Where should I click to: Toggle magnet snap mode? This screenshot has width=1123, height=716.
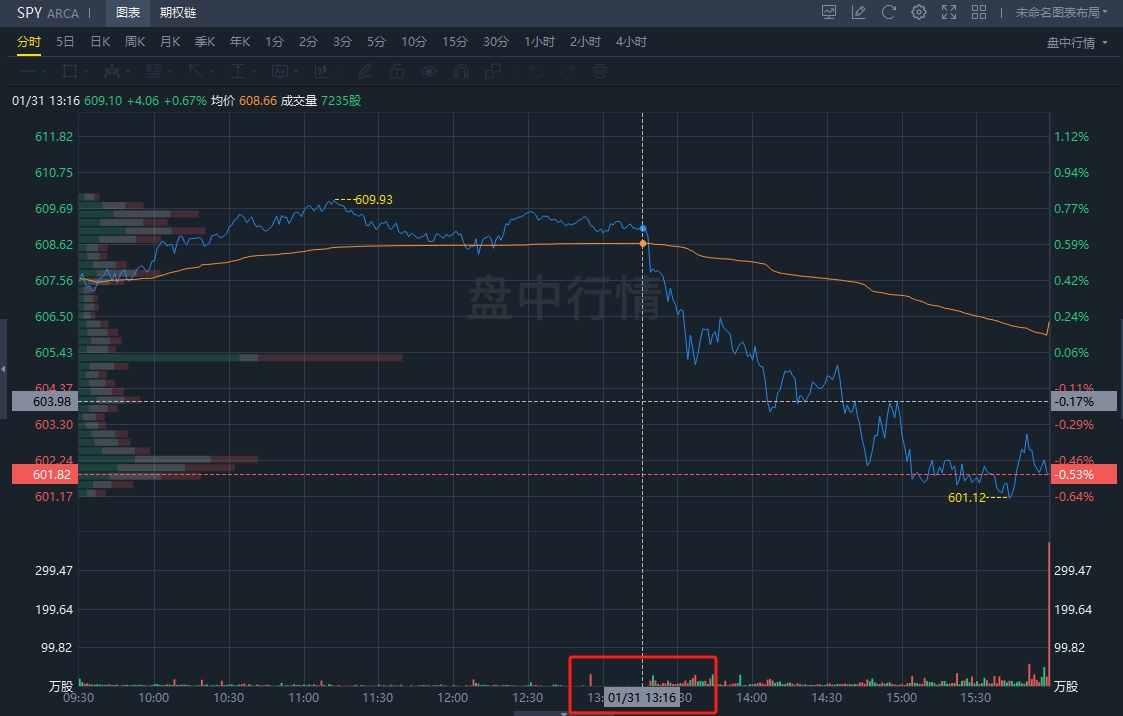461,71
